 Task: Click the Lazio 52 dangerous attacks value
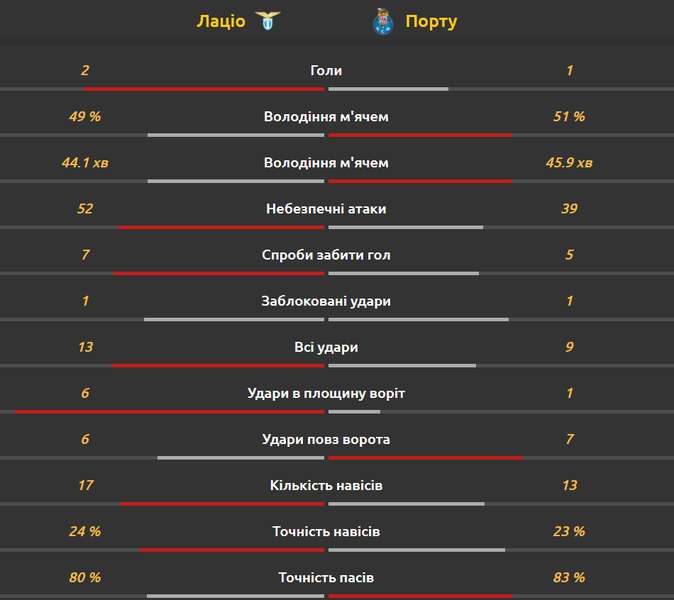pyautogui.click(x=85, y=209)
